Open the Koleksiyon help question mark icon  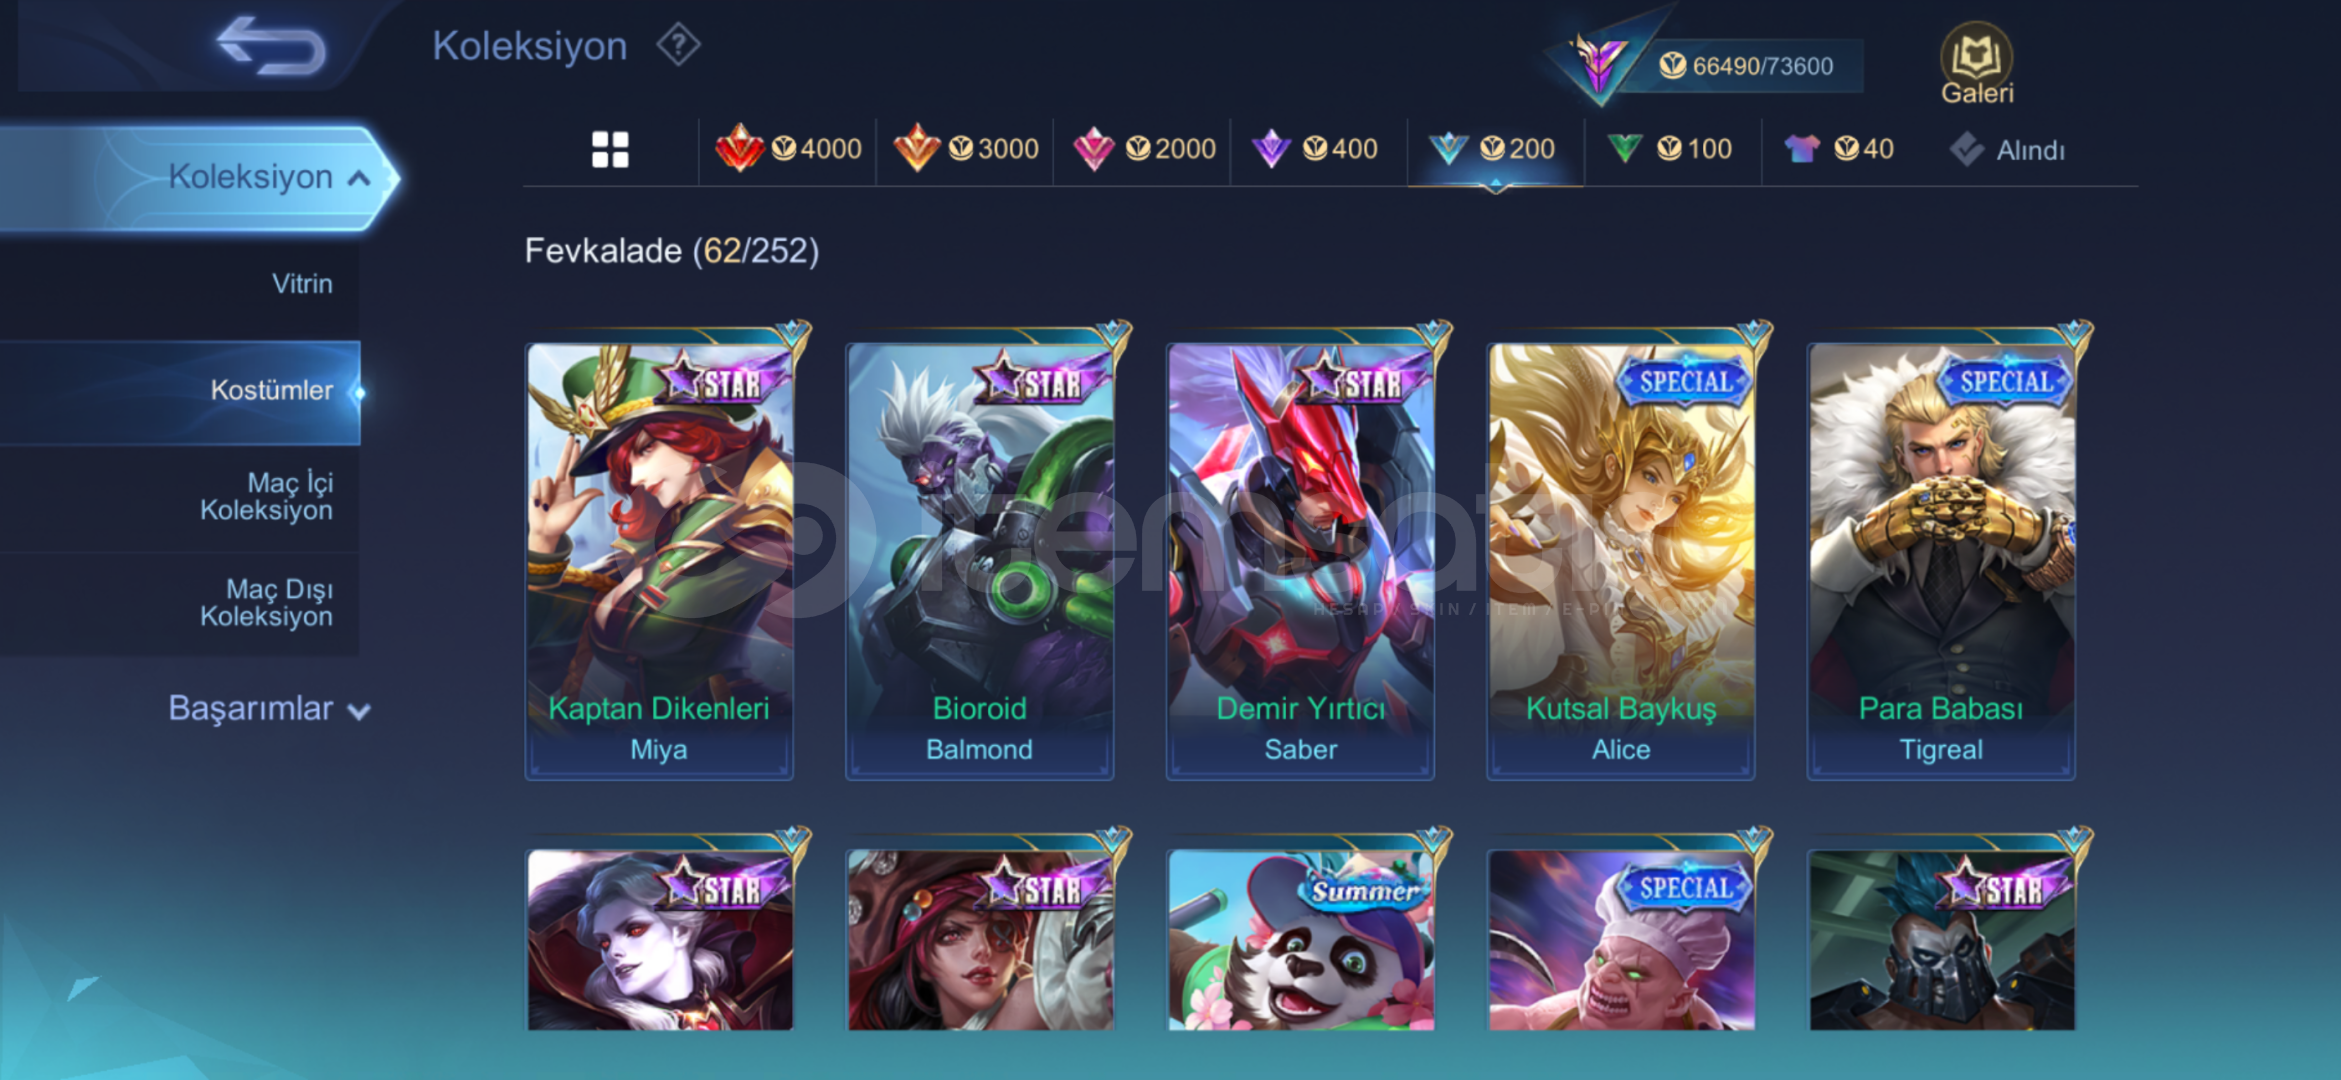pos(678,46)
